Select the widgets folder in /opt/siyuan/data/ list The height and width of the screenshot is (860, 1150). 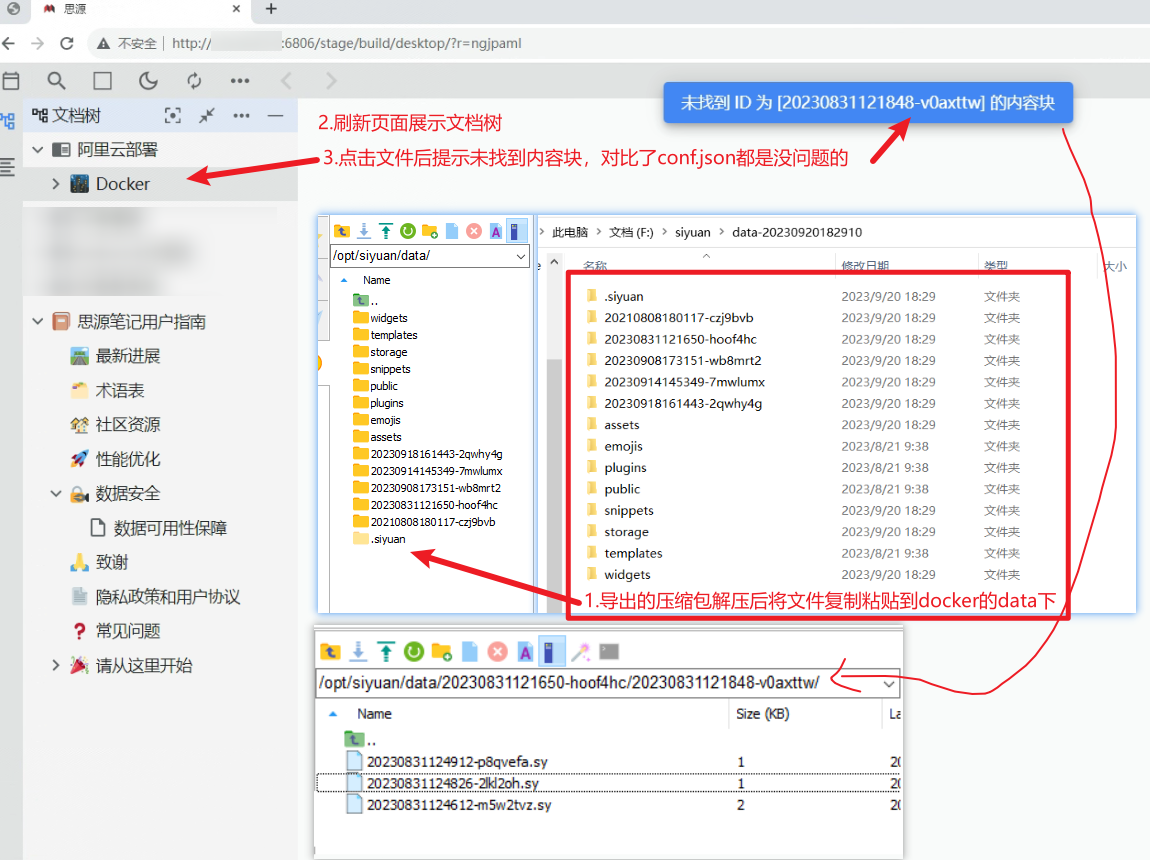(389, 318)
